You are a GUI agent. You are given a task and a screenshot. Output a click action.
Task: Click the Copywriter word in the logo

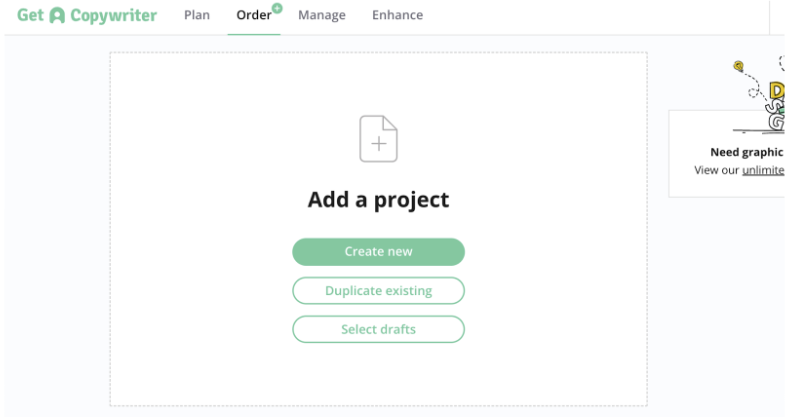(x=114, y=16)
